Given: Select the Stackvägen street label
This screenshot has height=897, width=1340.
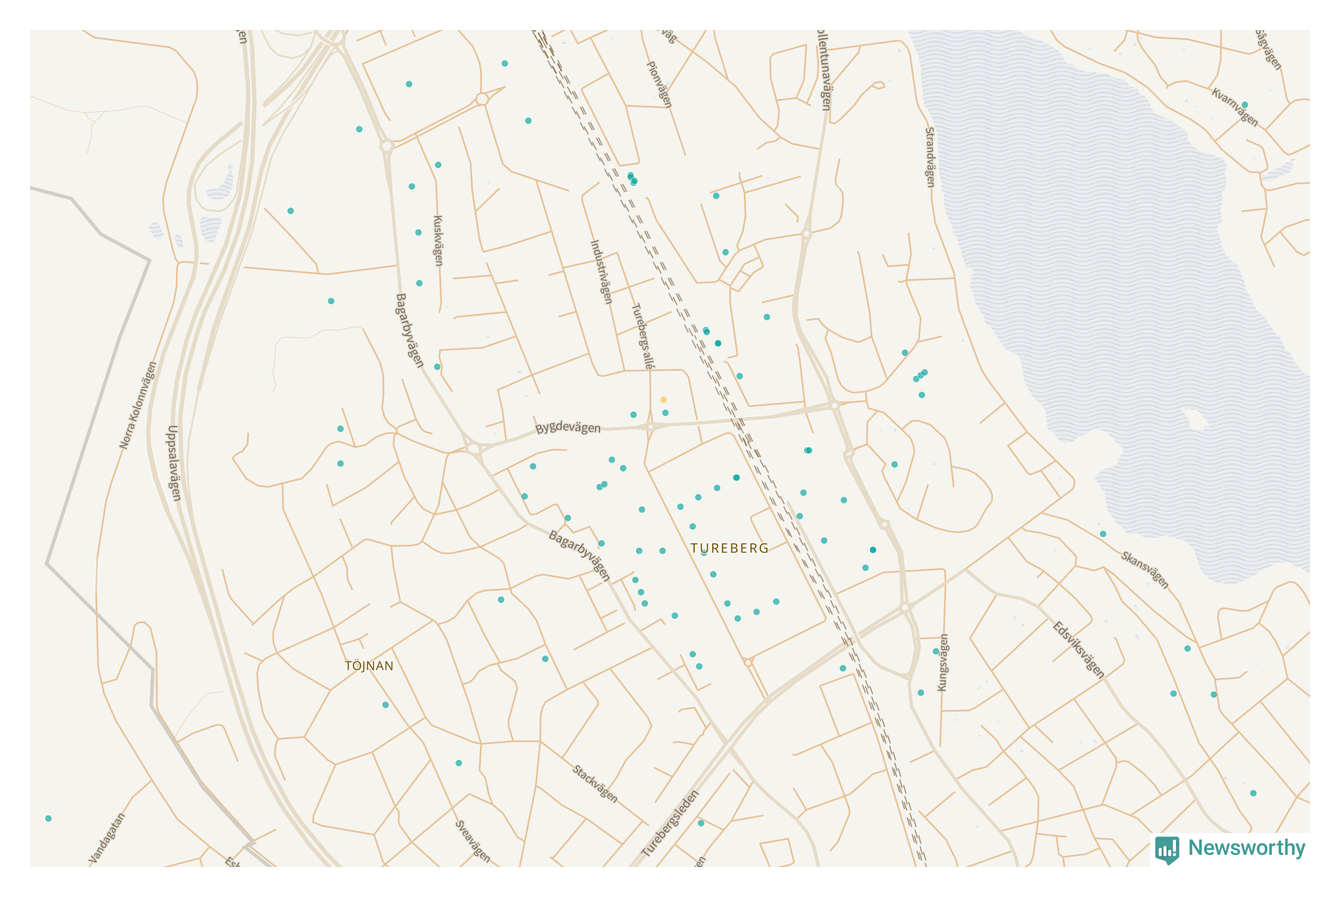Looking at the screenshot, I should (x=595, y=783).
